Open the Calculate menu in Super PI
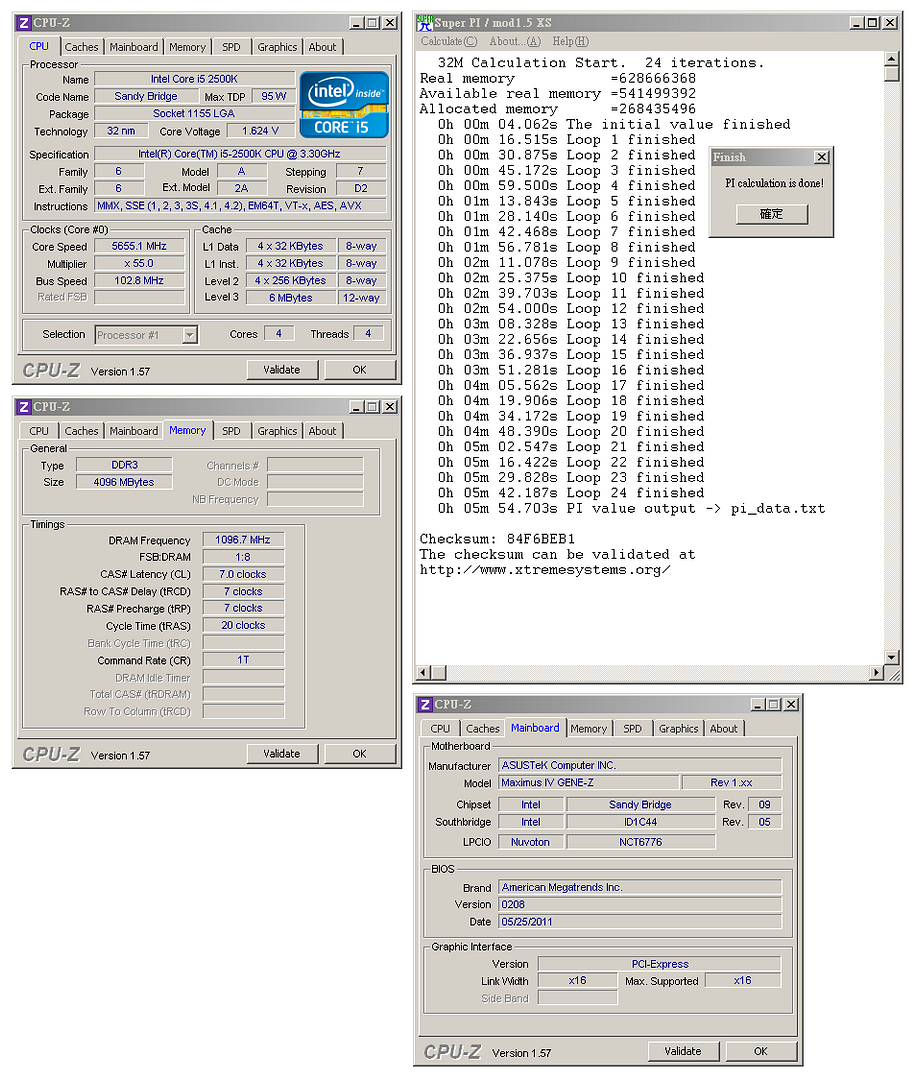This screenshot has height=1080, width=917. click(x=449, y=41)
